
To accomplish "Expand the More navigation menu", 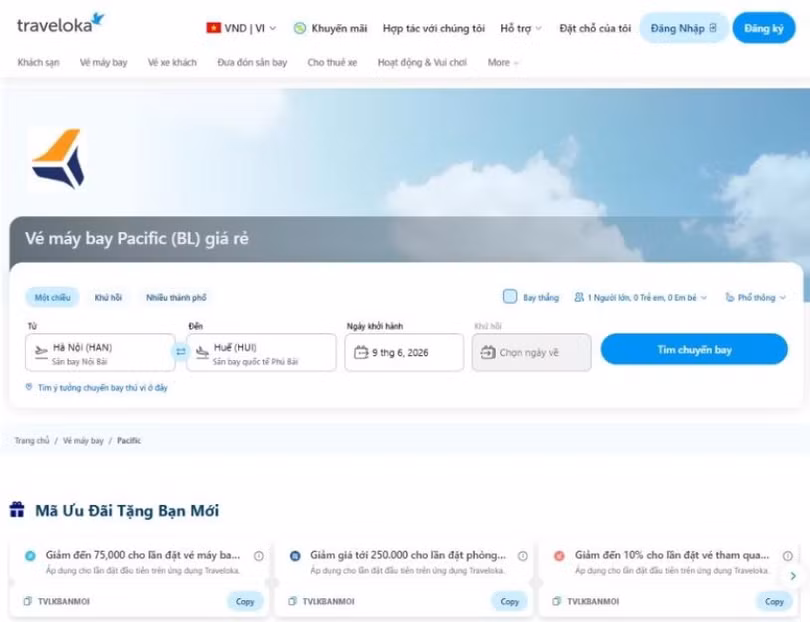I will pos(503,63).
